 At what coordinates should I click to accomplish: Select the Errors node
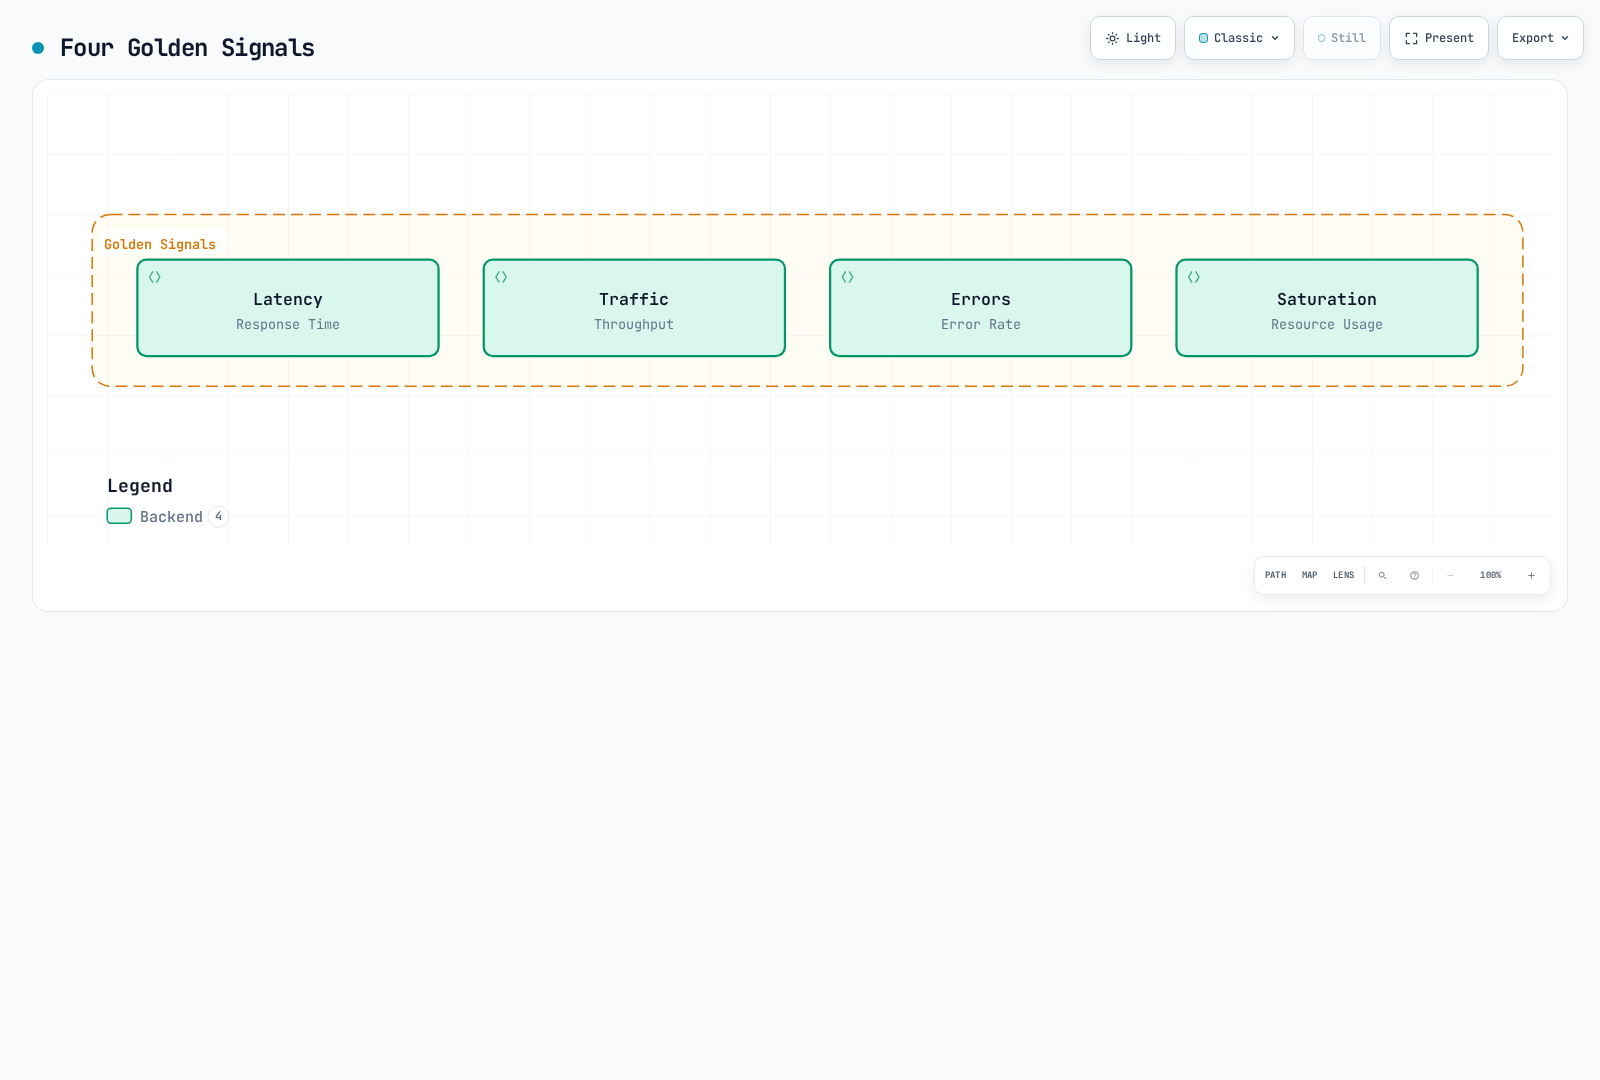pos(981,308)
